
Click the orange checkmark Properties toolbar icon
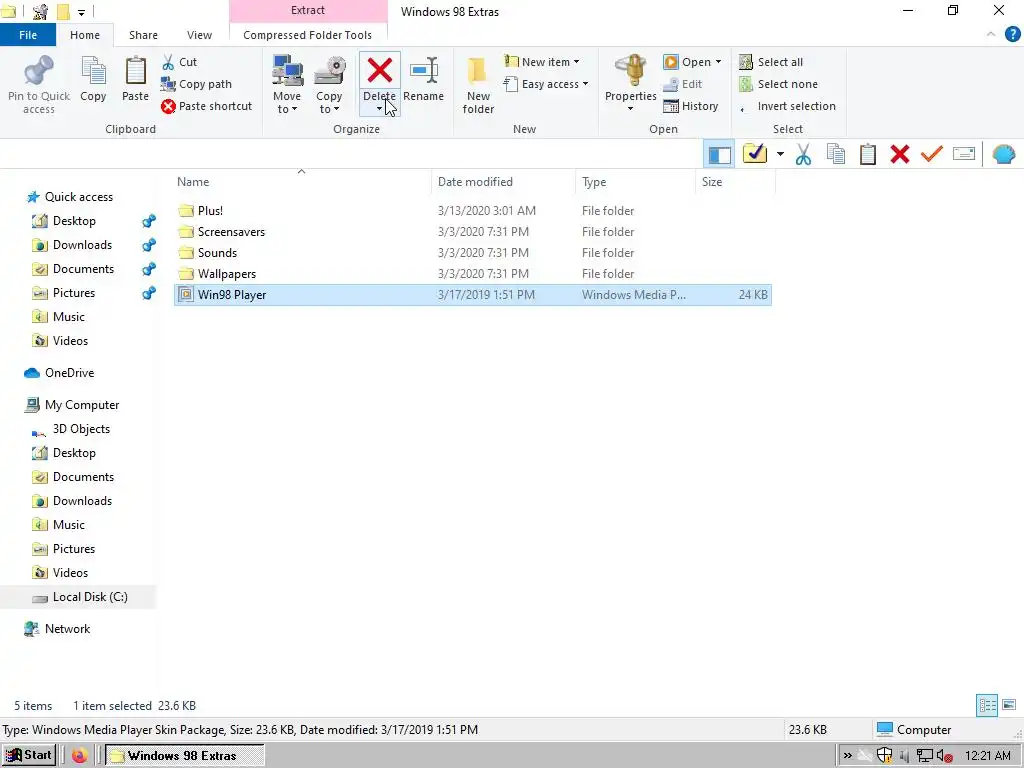pos(932,154)
